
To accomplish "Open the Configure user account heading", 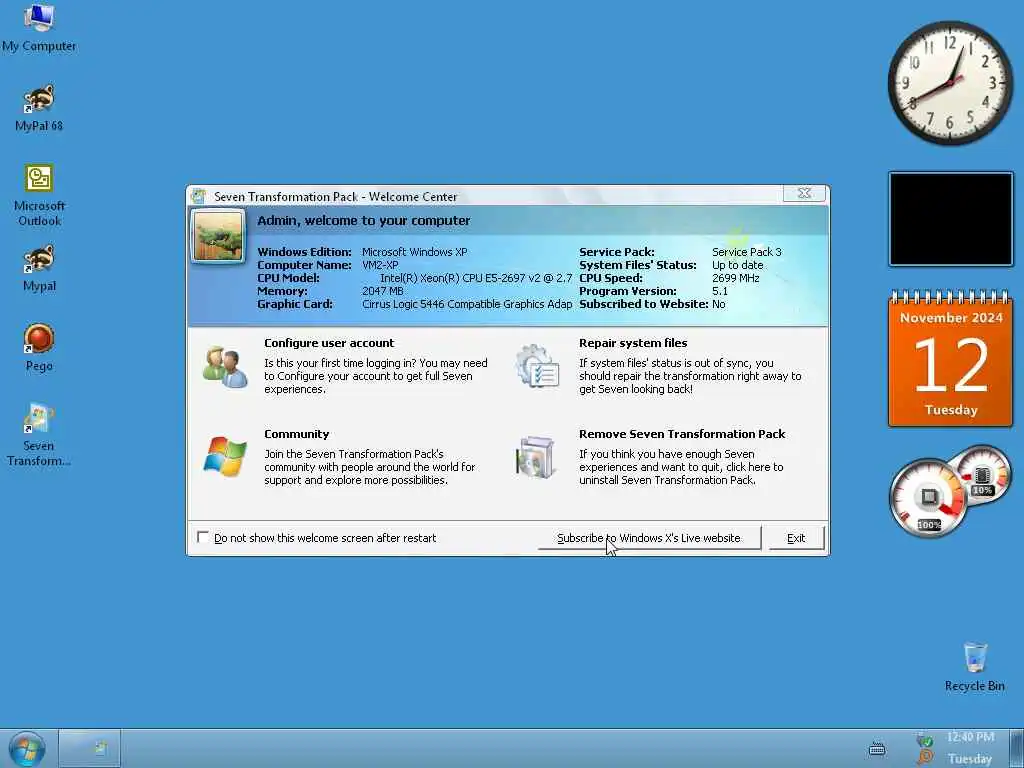I will click(329, 343).
